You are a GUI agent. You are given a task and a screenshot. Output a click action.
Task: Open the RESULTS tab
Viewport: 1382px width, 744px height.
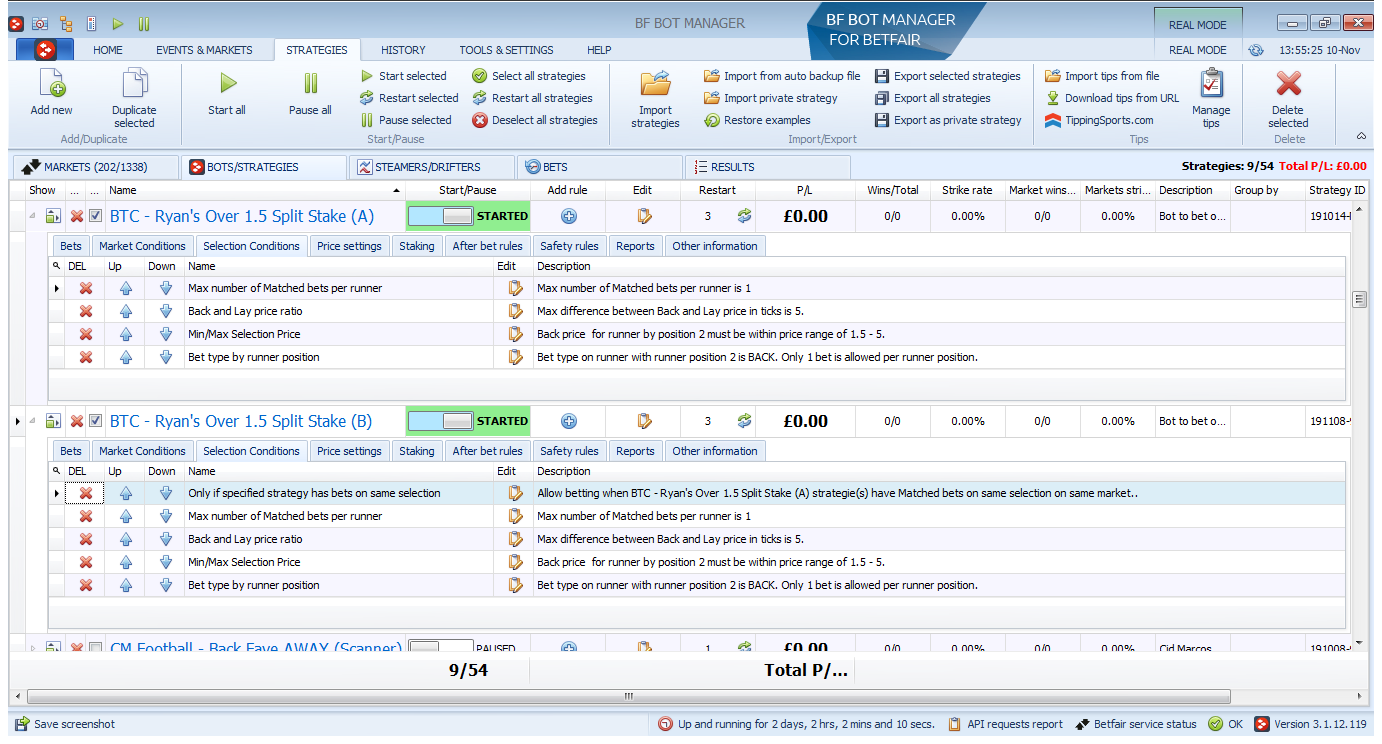pos(767,167)
